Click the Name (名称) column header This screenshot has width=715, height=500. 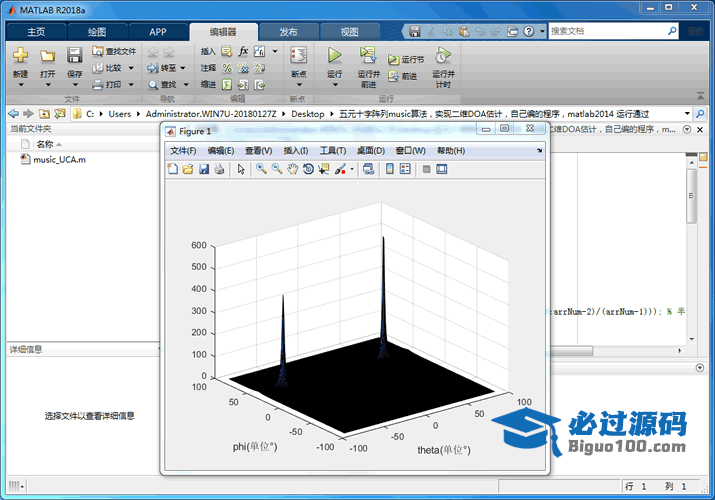45,144
